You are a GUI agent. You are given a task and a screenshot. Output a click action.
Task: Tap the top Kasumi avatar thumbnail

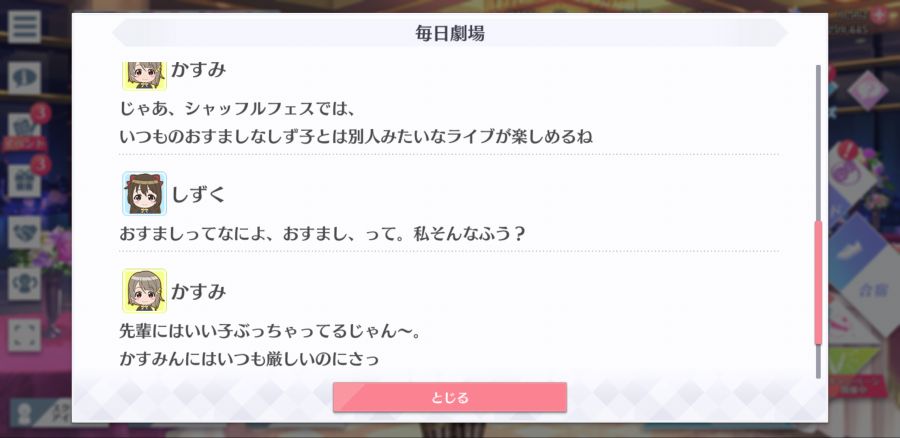pos(144,76)
